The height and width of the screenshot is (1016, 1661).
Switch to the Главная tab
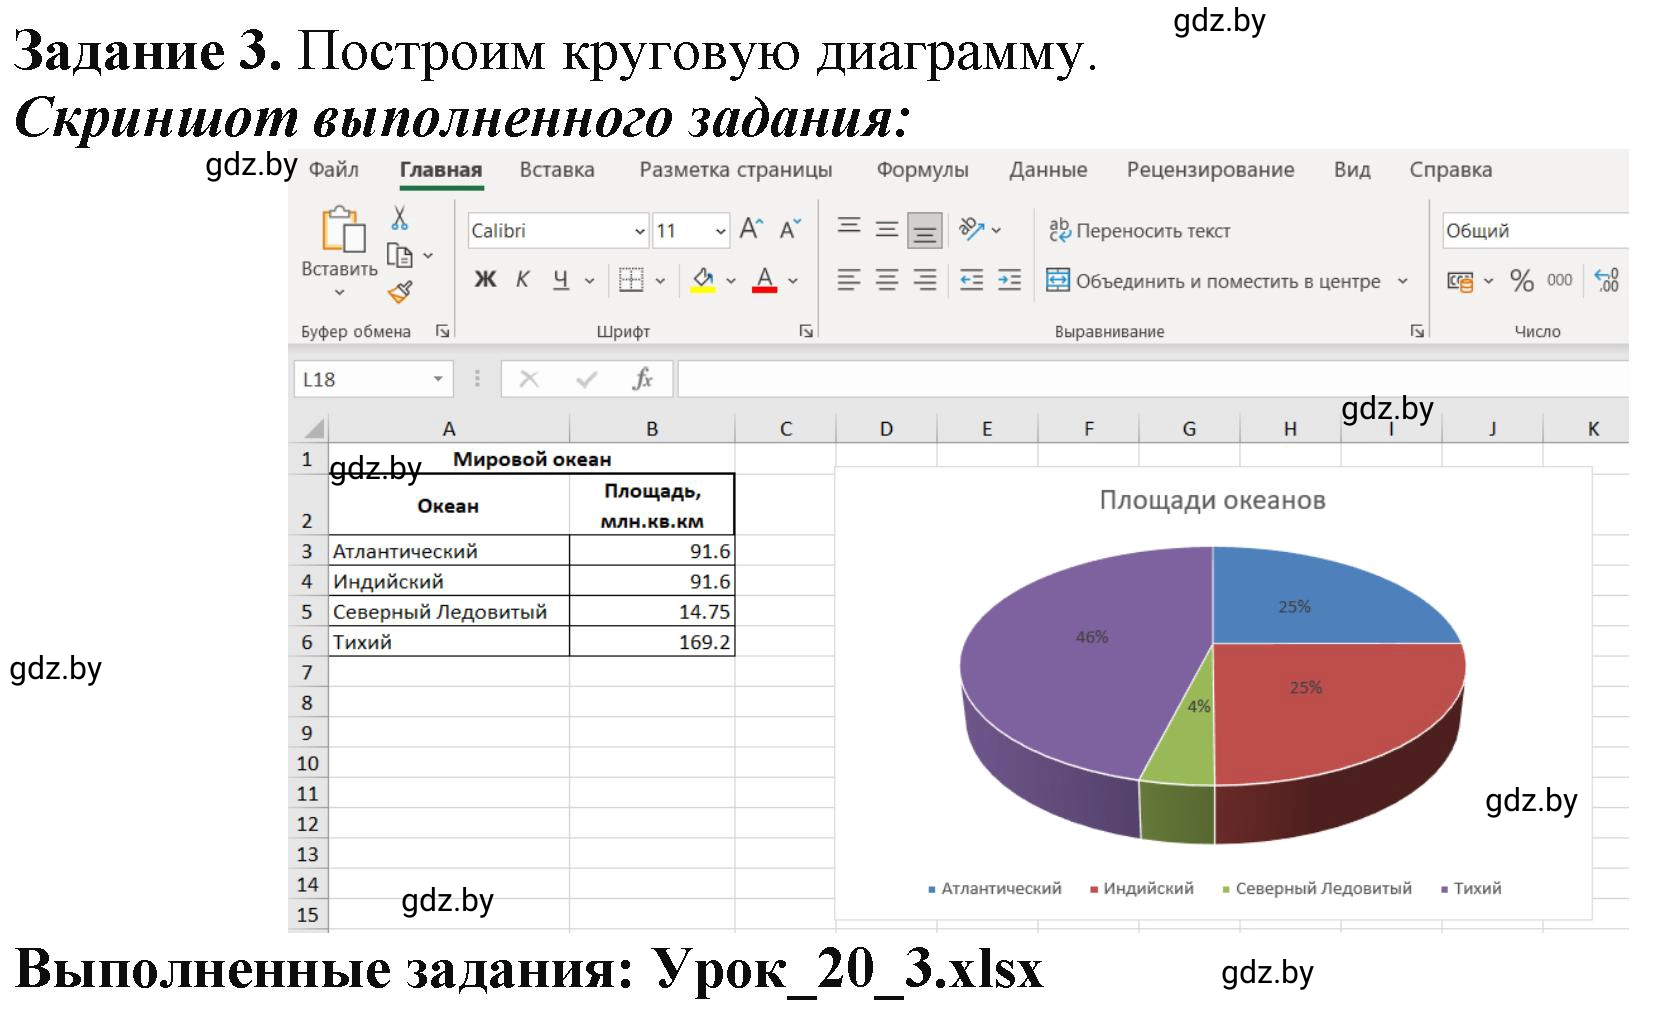(x=441, y=170)
